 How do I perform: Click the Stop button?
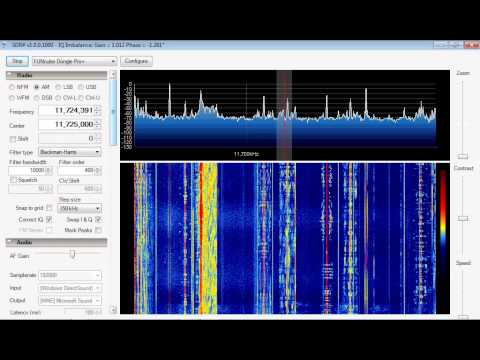[17, 61]
